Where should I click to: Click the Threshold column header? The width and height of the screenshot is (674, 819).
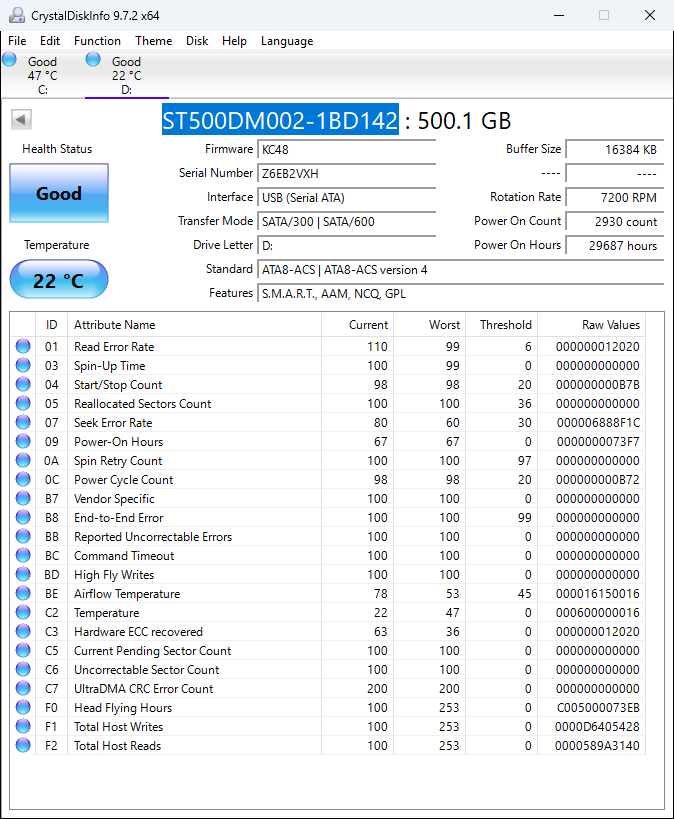pos(502,325)
